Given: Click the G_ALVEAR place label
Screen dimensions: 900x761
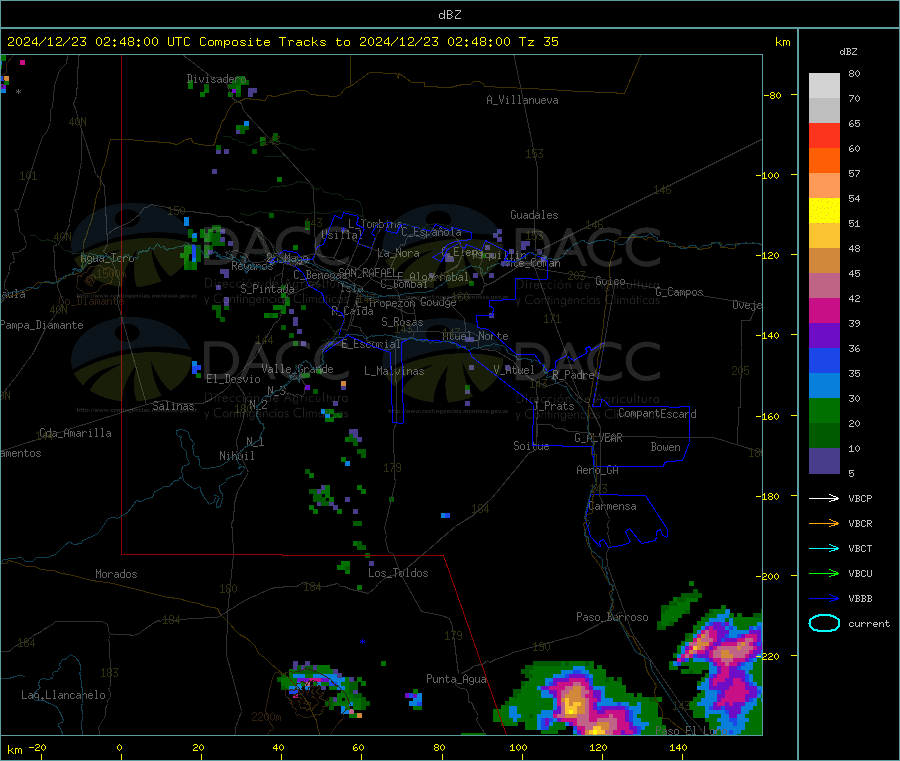Looking at the screenshot, I should [598, 438].
